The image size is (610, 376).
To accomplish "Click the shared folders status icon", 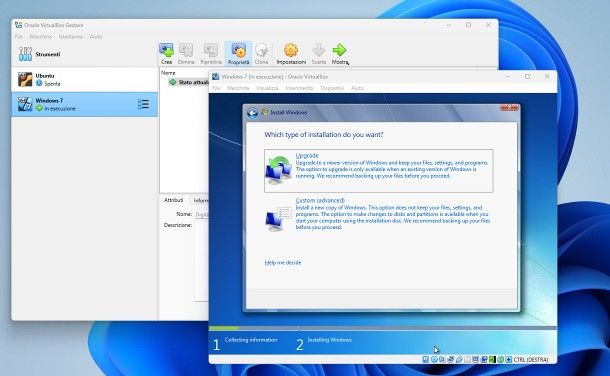I will pos(468,360).
